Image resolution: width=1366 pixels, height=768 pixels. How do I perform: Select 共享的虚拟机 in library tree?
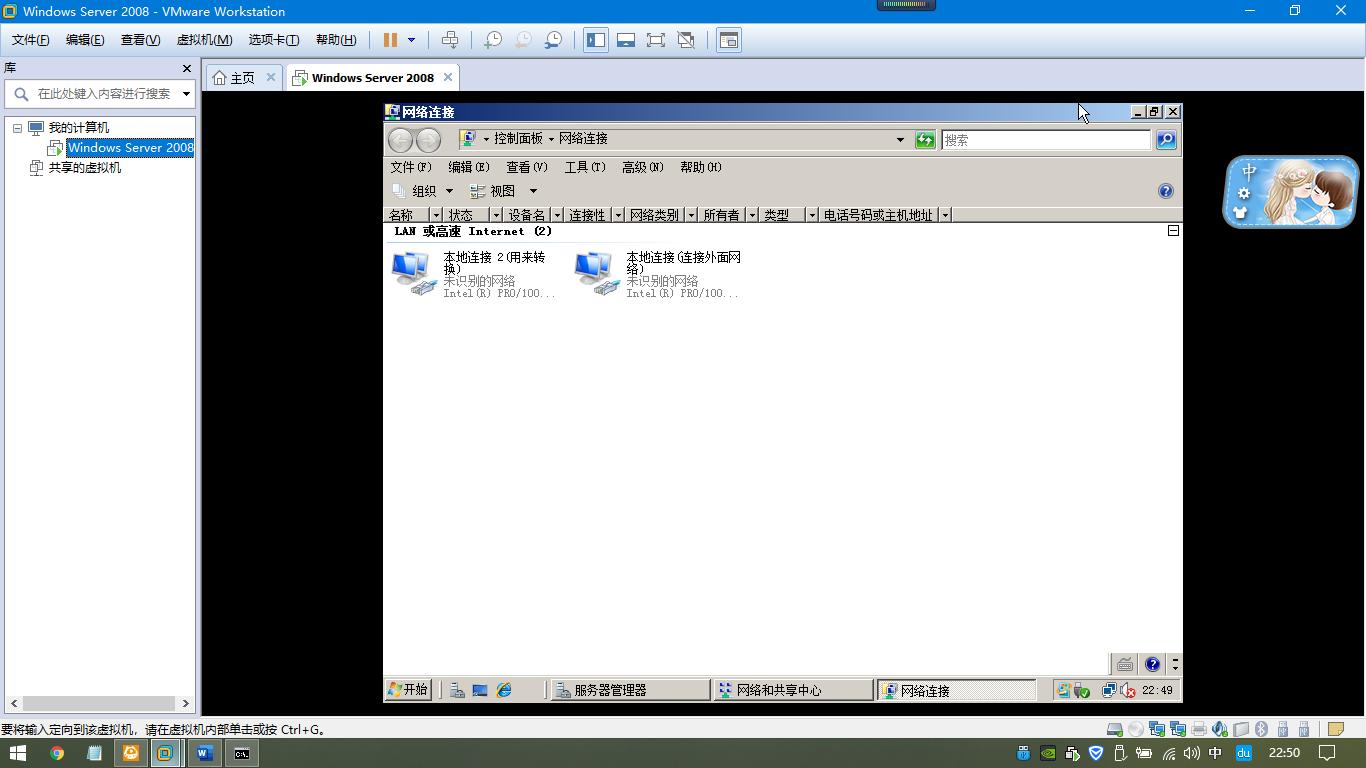(85, 168)
